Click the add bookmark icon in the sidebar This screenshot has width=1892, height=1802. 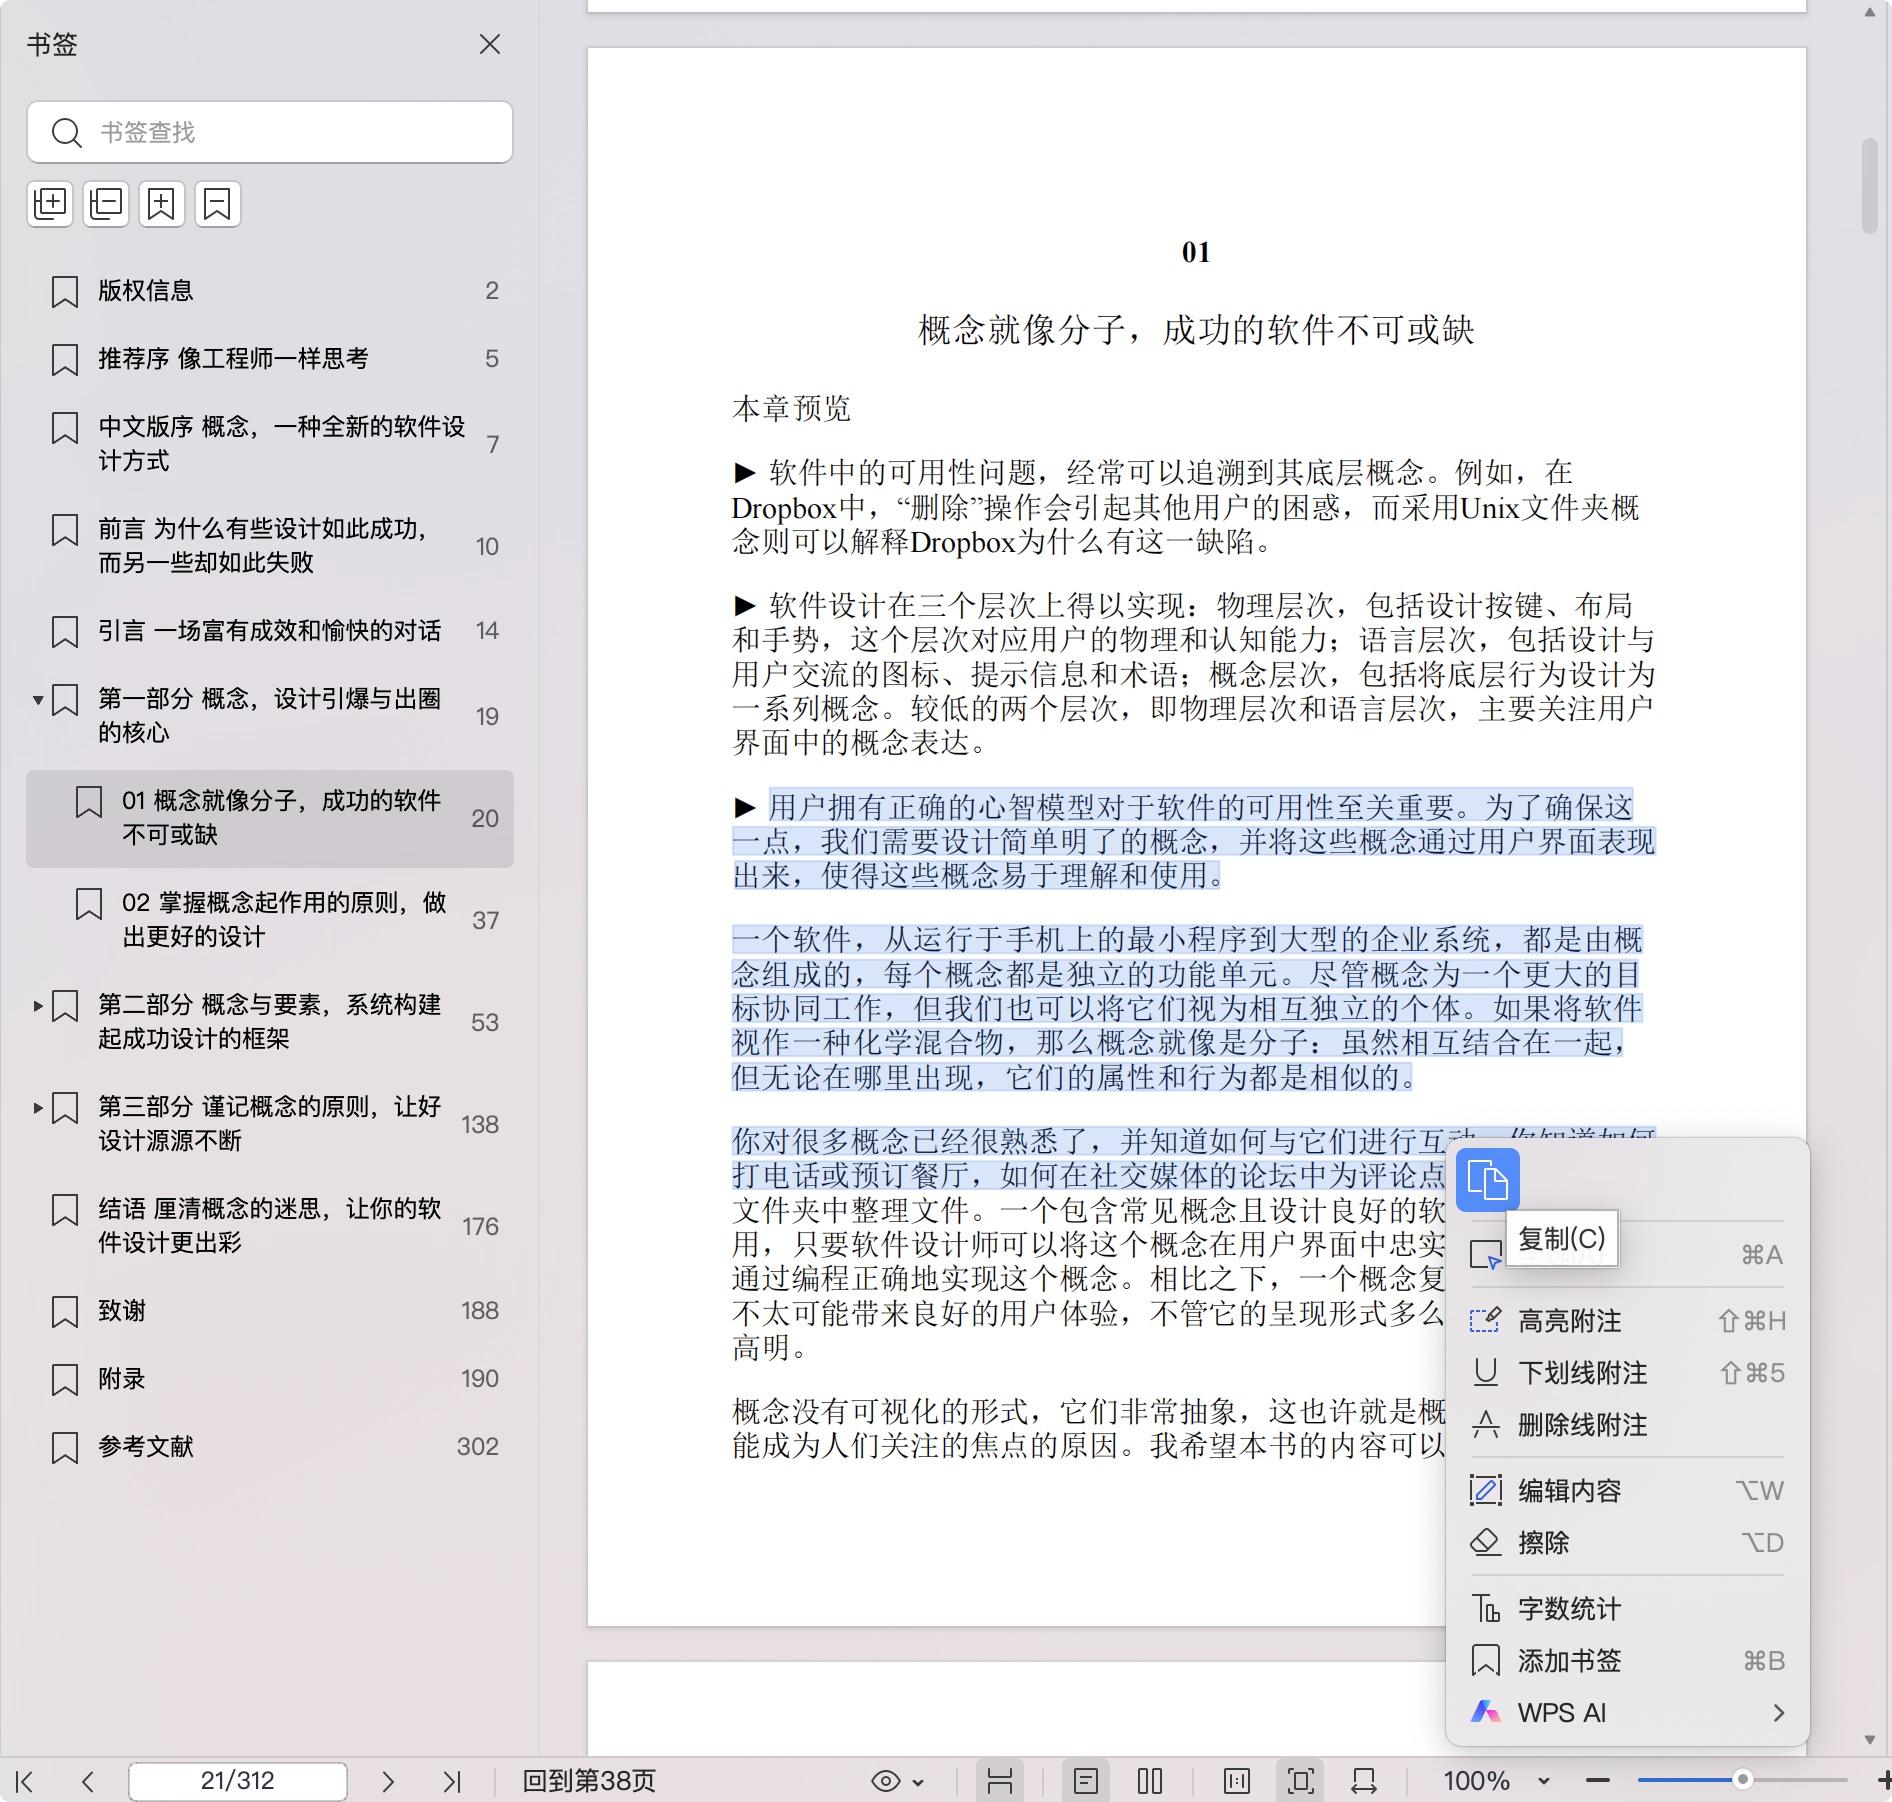(162, 204)
